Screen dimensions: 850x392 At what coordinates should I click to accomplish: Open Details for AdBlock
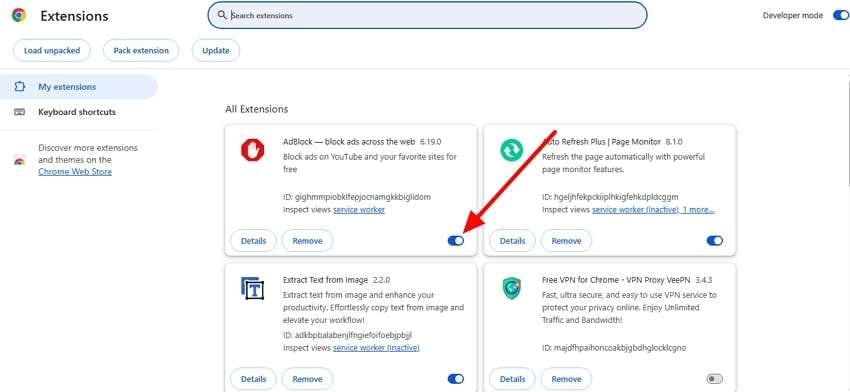(x=253, y=241)
